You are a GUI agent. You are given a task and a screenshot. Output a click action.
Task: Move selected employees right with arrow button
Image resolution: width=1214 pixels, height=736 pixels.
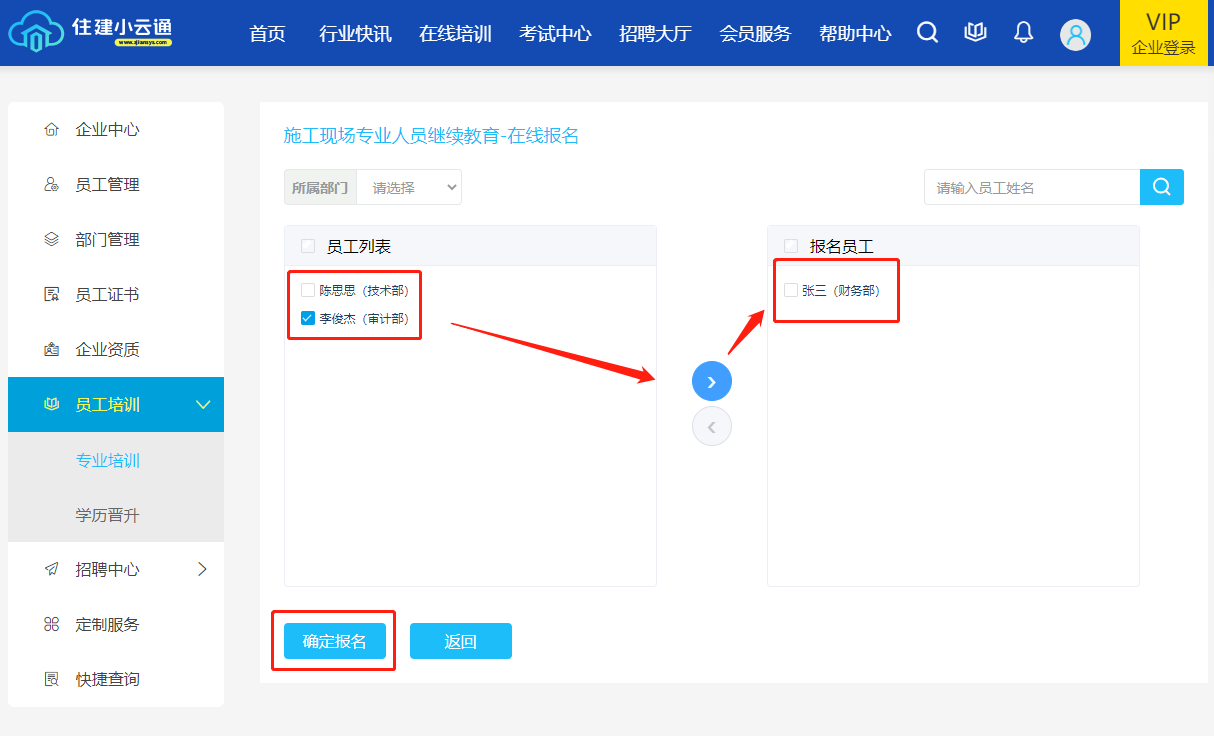(x=712, y=381)
